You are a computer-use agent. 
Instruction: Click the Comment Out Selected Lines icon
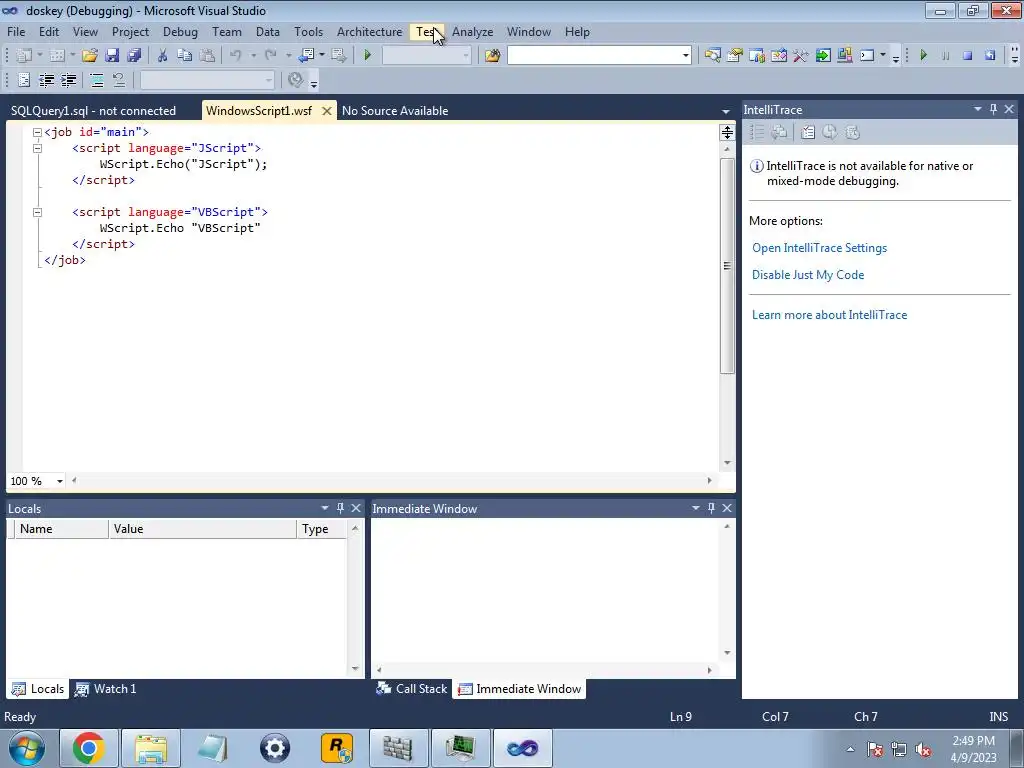tap(97, 80)
